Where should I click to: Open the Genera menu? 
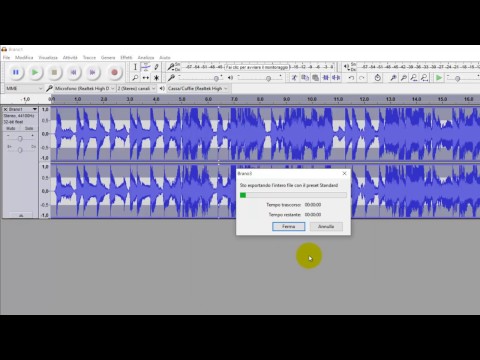pyautogui.click(x=108, y=58)
